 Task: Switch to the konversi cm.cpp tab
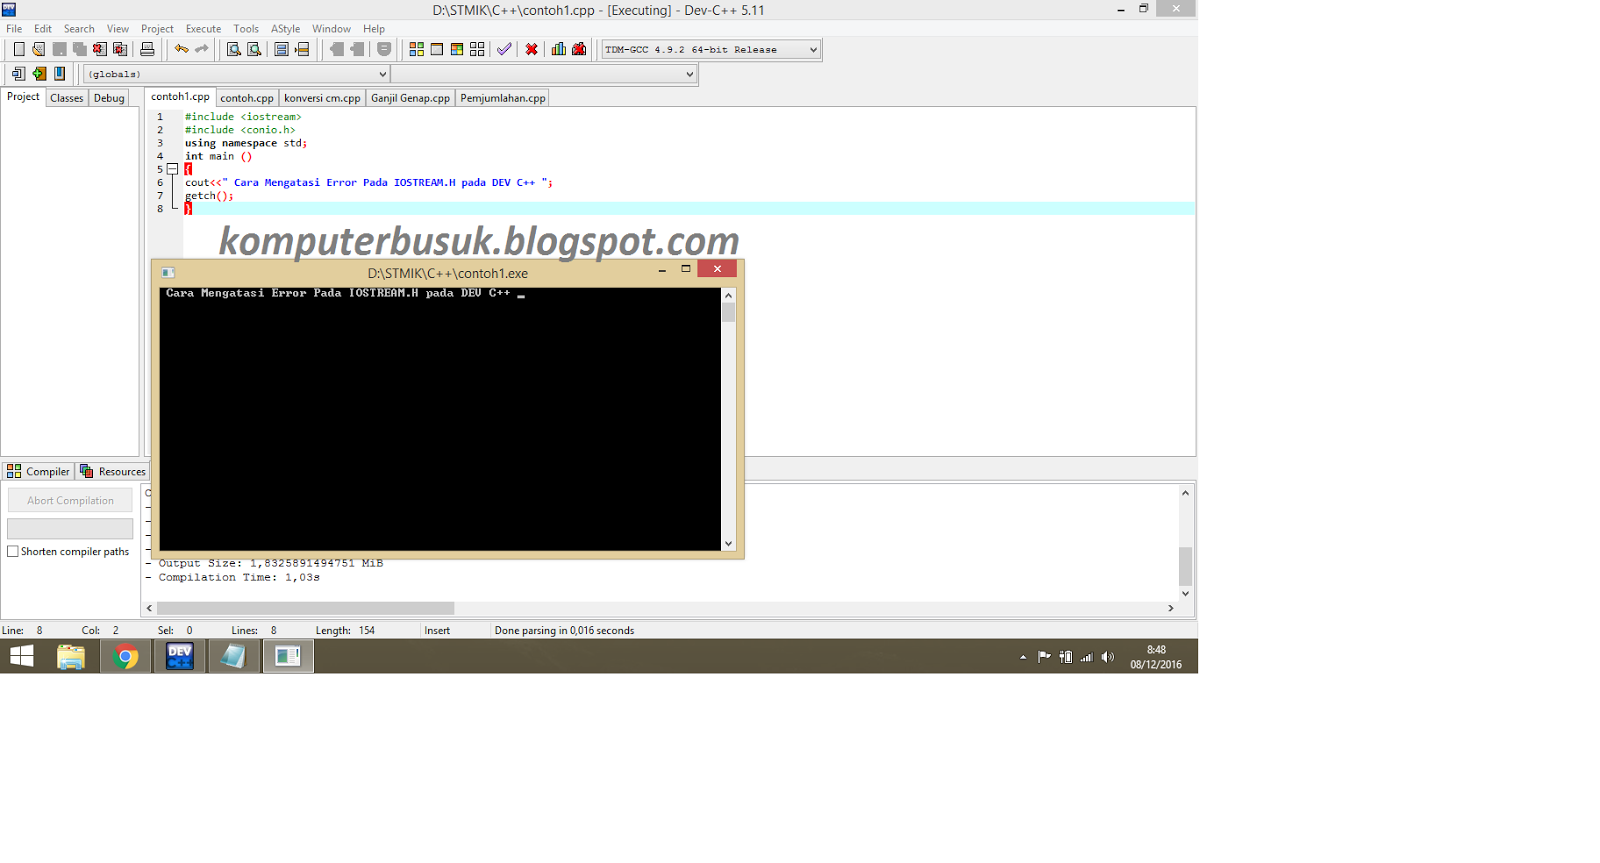322,98
